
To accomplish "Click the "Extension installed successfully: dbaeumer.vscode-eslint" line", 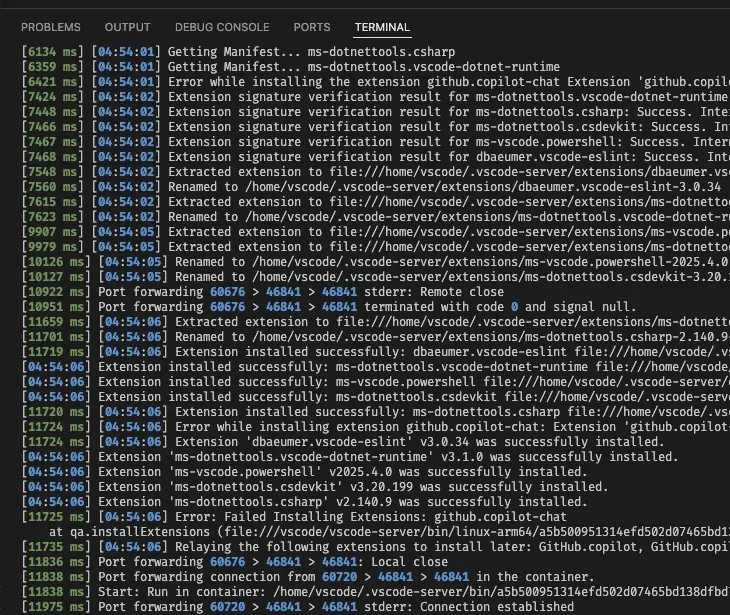I will click(x=376, y=351).
